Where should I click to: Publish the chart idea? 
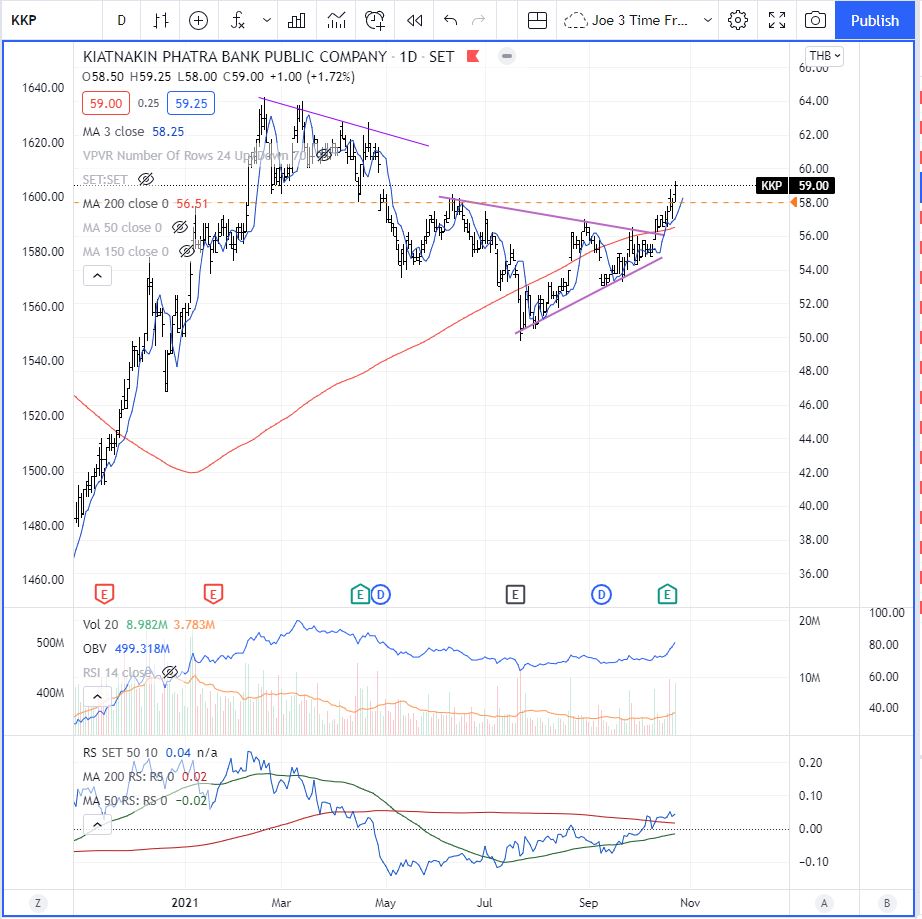(x=874, y=21)
